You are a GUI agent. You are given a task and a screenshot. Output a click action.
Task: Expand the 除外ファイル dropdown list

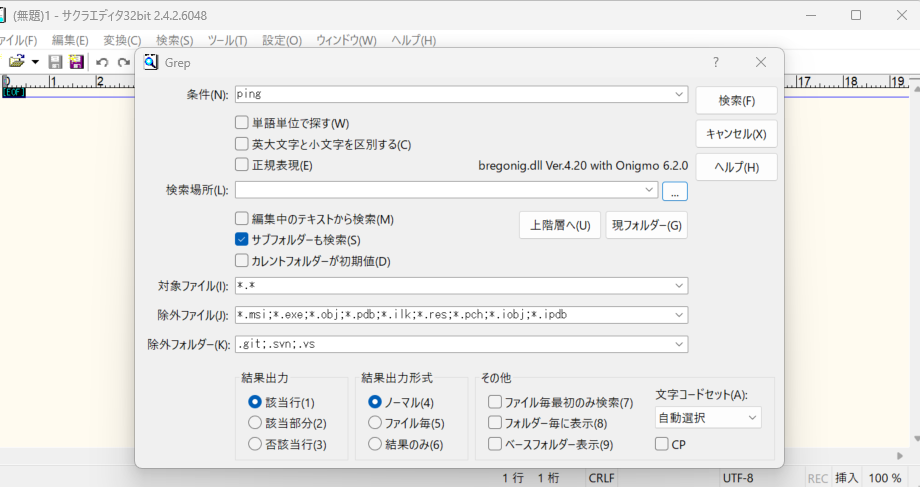pyautogui.click(x=678, y=315)
